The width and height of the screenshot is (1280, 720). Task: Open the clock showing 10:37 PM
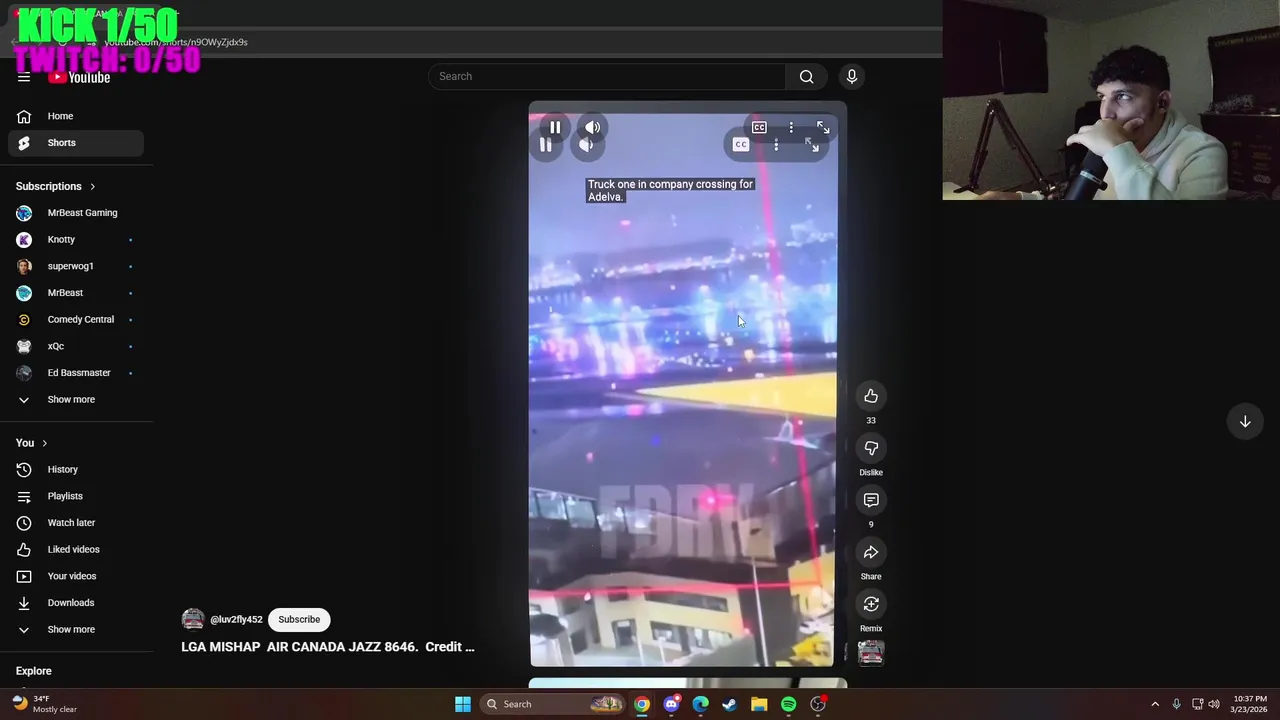point(1250,704)
